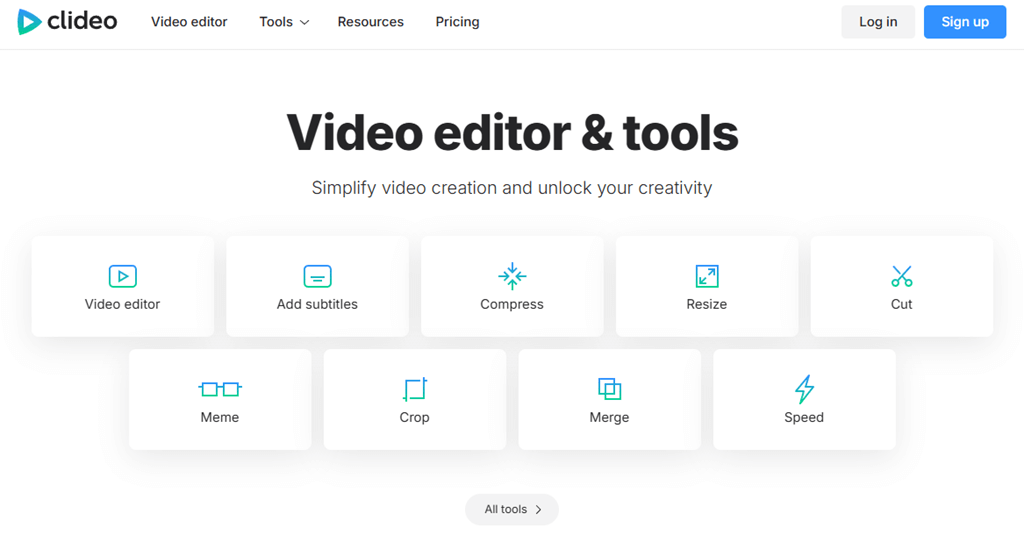Open the All tools button
Screen dimensions: 1024x535
click(x=512, y=510)
